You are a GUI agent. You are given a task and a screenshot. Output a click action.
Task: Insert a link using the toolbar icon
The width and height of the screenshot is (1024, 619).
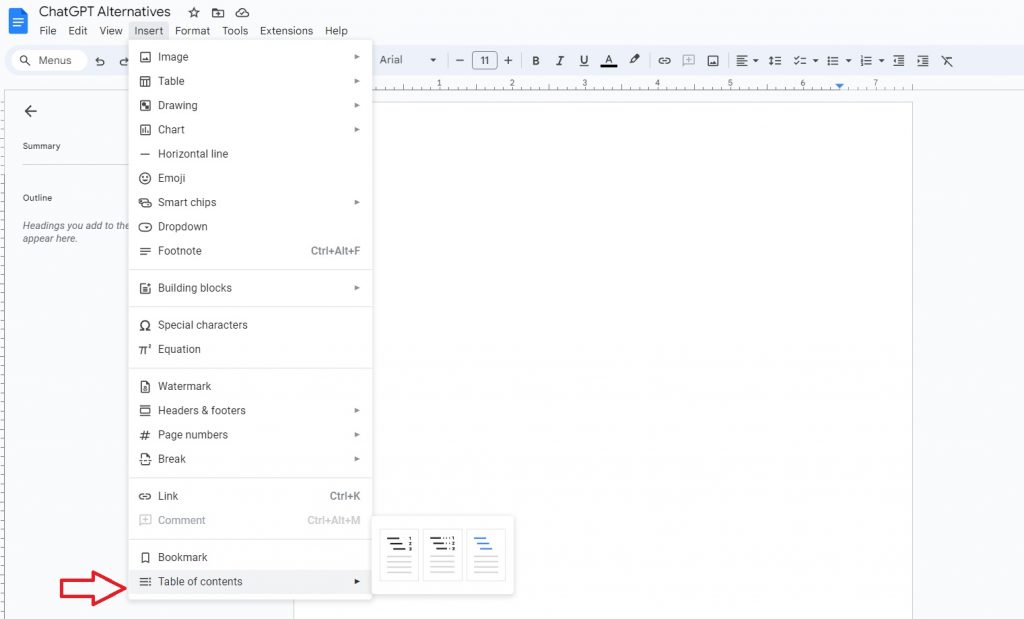click(664, 60)
